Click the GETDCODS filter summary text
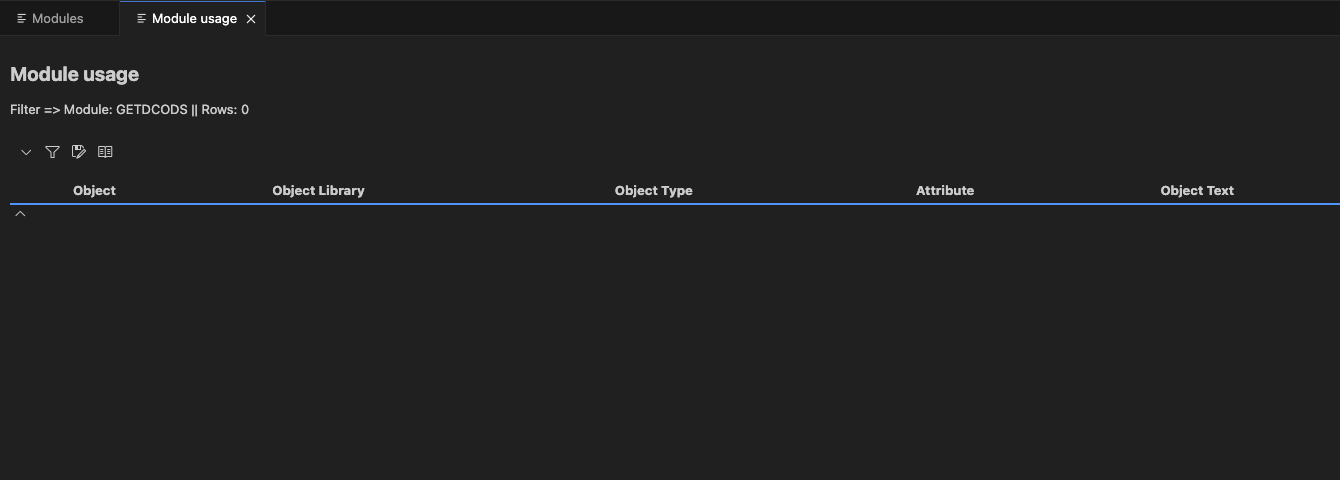Image resolution: width=1340 pixels, height=480 pixels. [129, 110]
